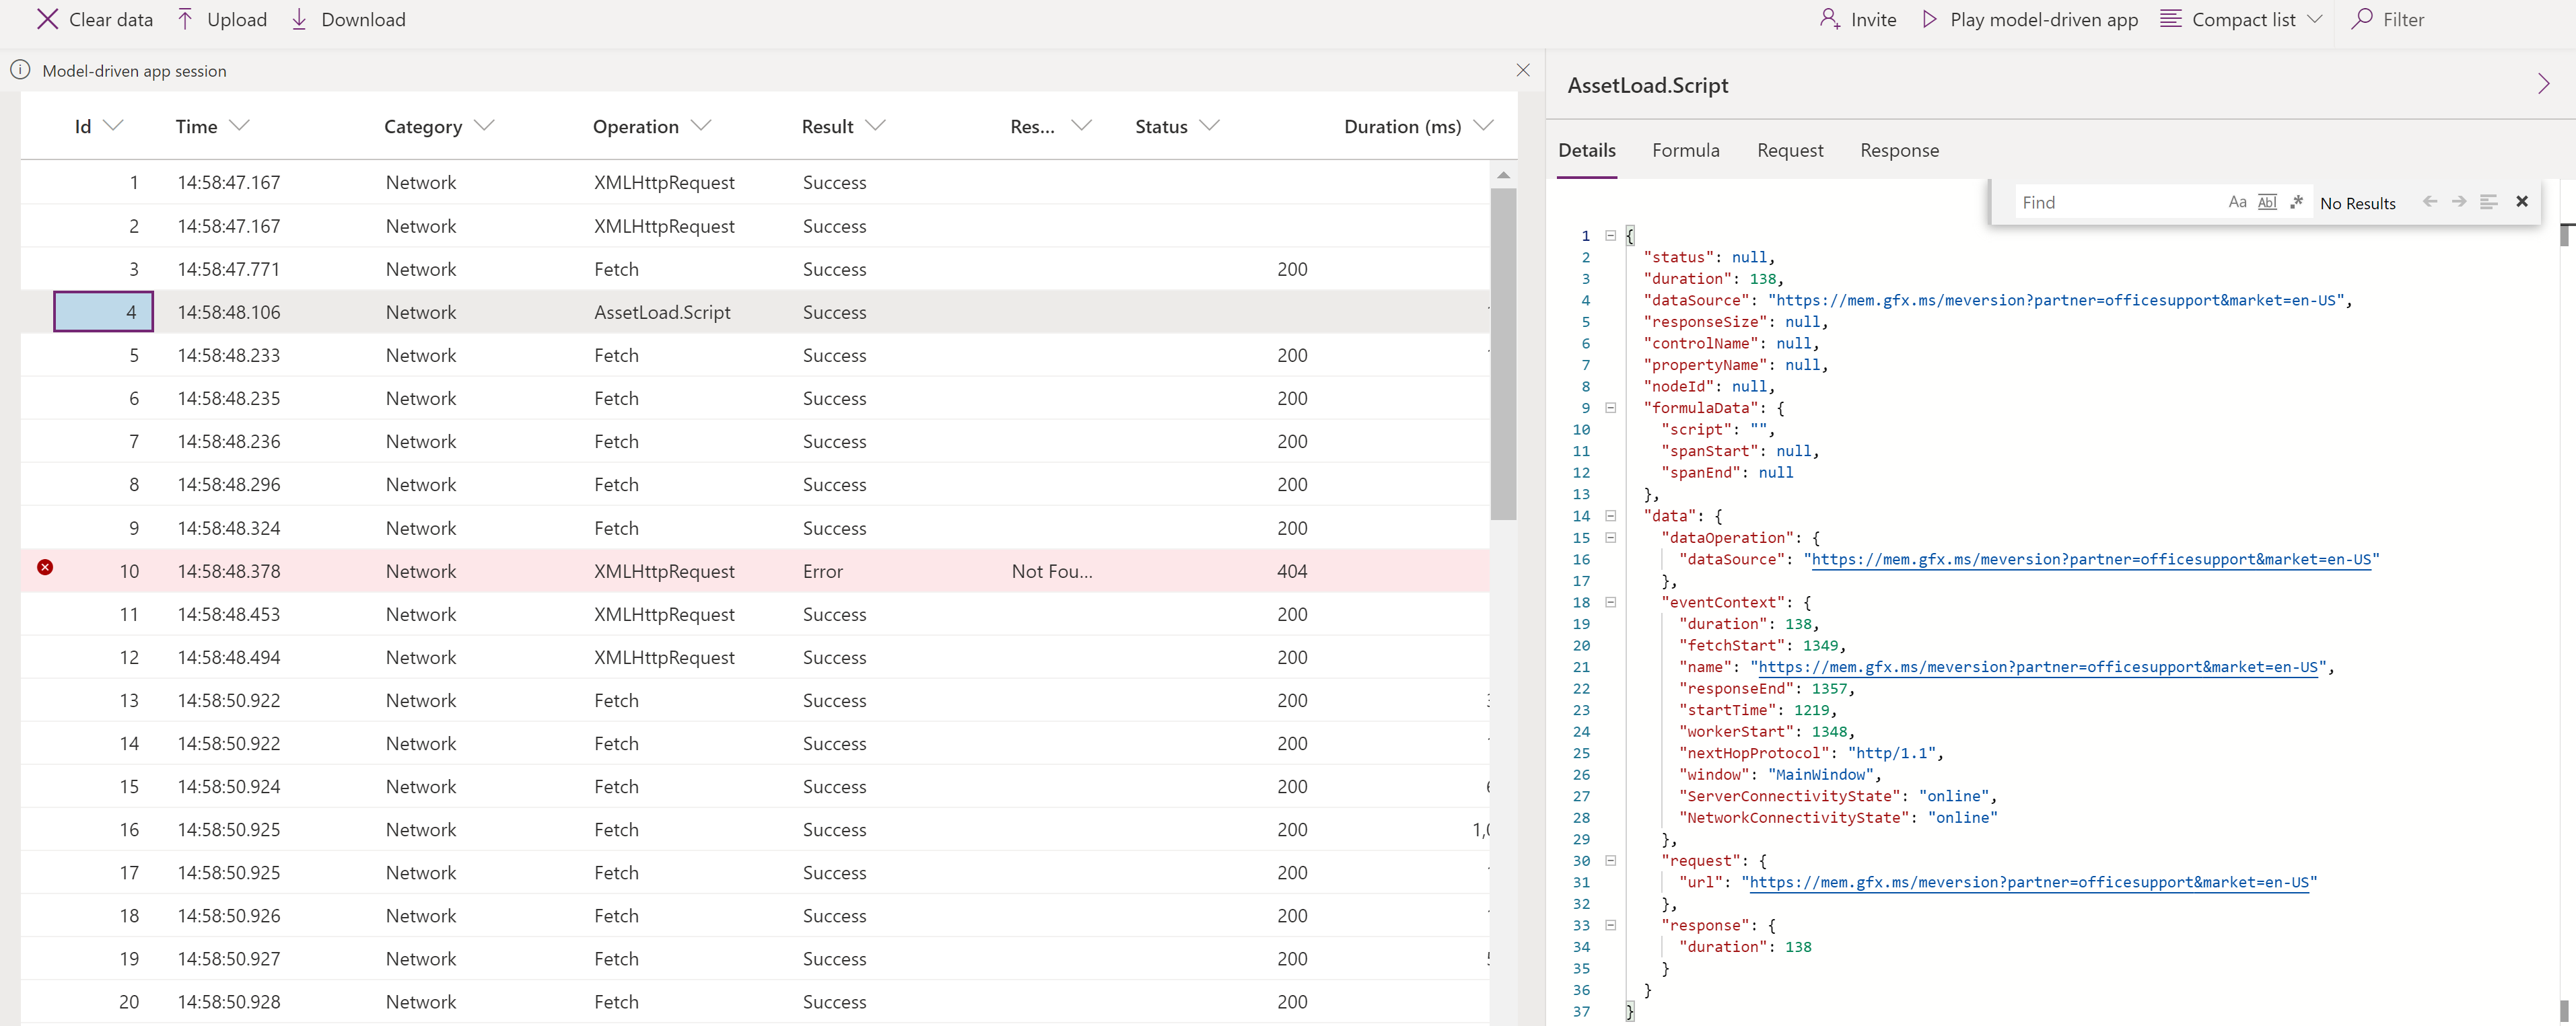Switch to the Response tab
Image resolution: width=2576 pixels, height=1026 pixels.
(1896, 149)
